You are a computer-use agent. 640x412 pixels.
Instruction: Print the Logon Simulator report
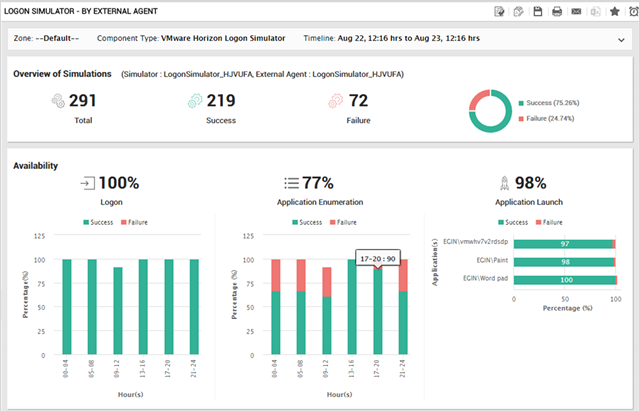point(557,11)
